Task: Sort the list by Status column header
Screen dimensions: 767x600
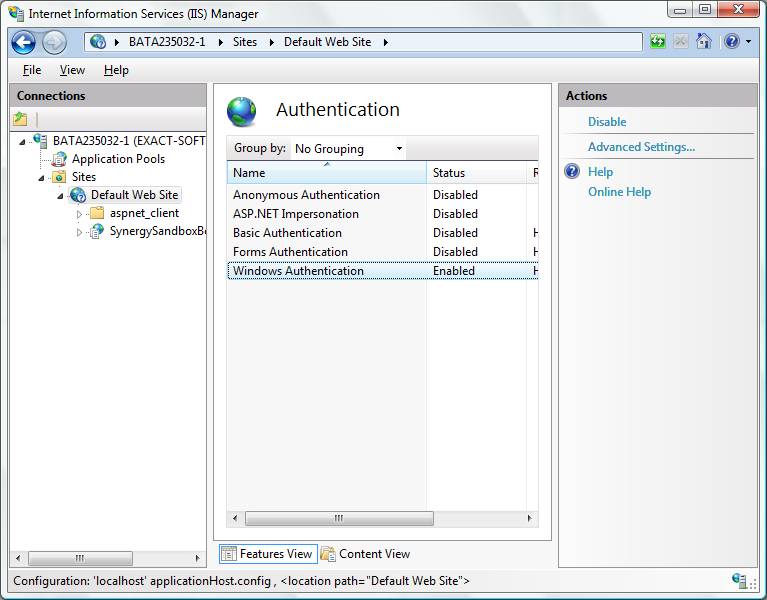Action: click(x=475, y=173)
